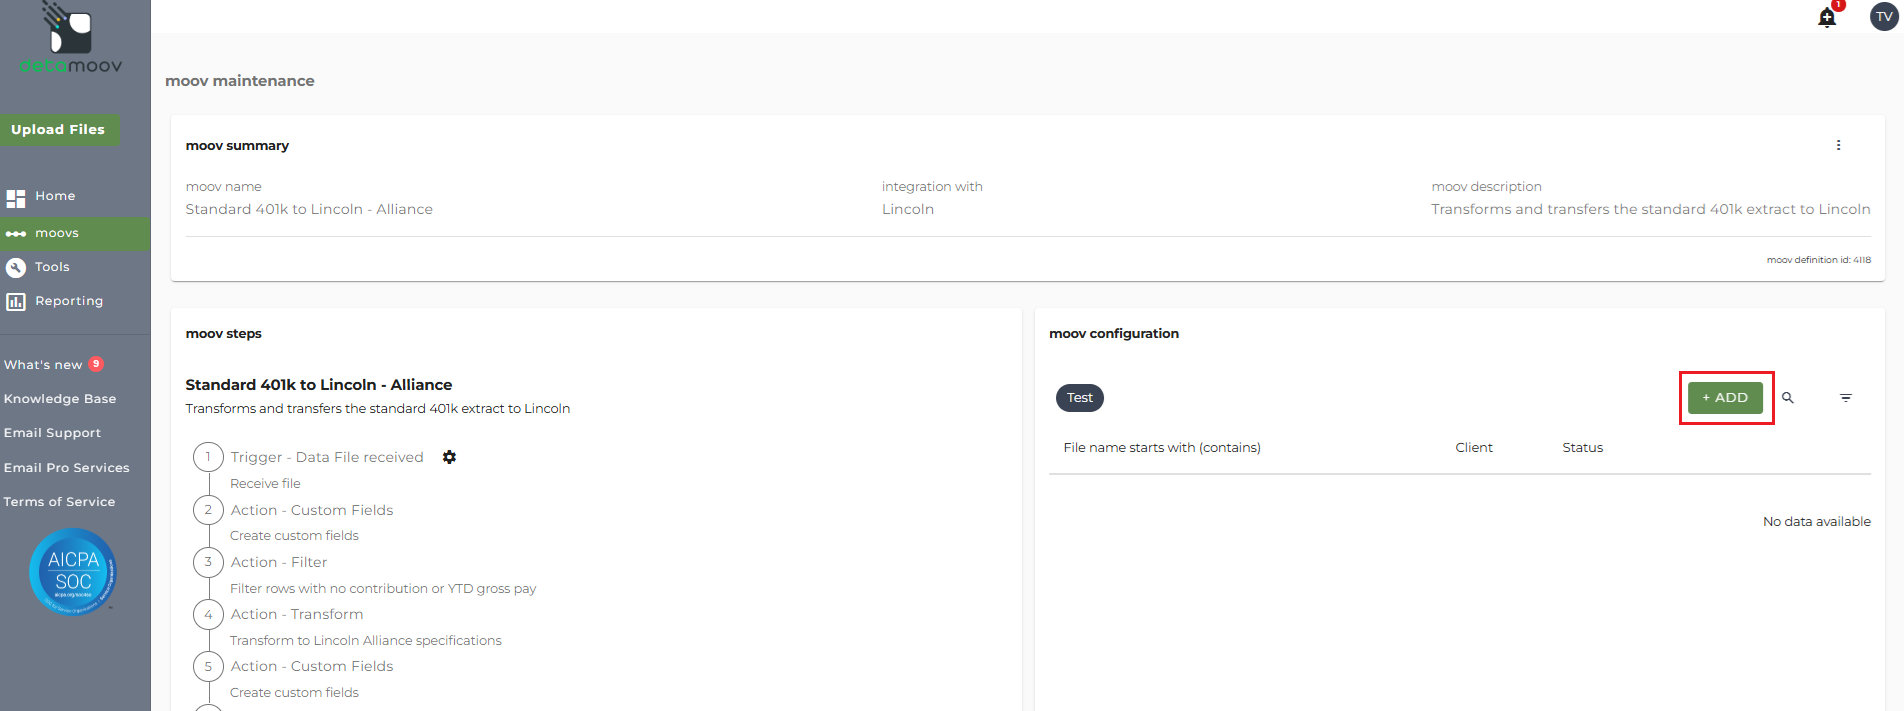Open the Knowledge Base link

point(60,399)
